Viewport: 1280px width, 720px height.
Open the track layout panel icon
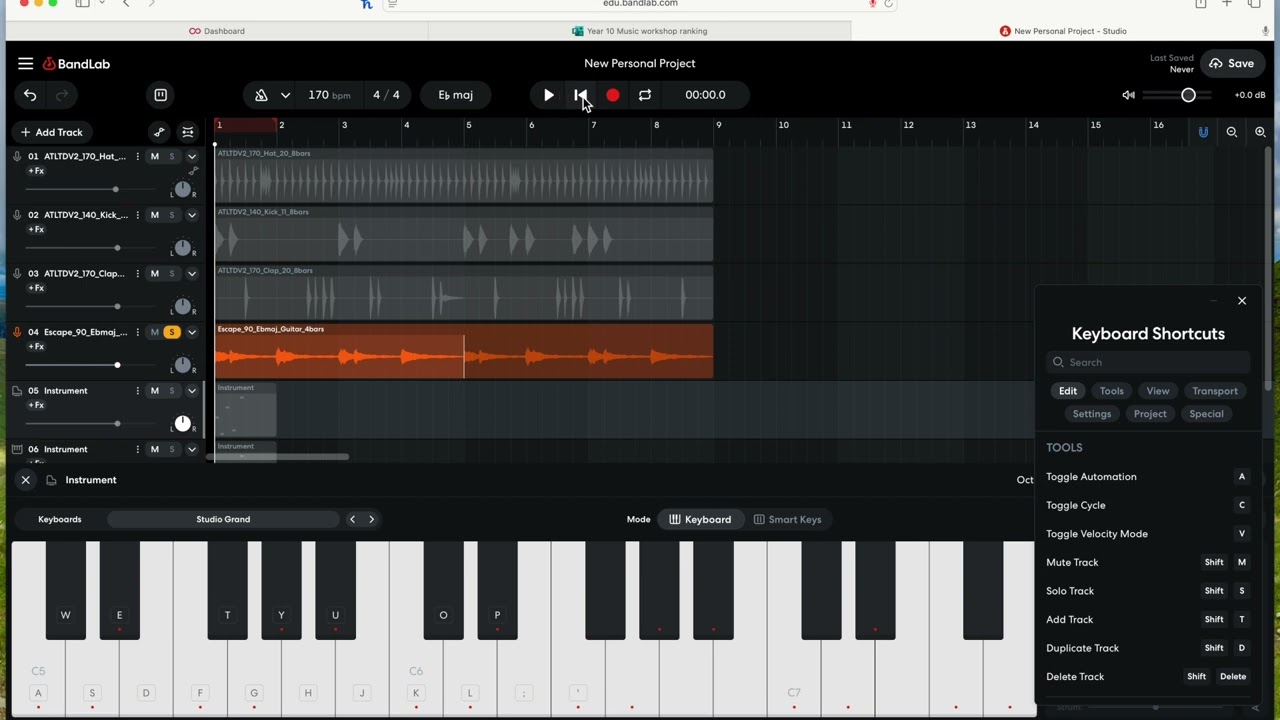[x=160, y=95]
